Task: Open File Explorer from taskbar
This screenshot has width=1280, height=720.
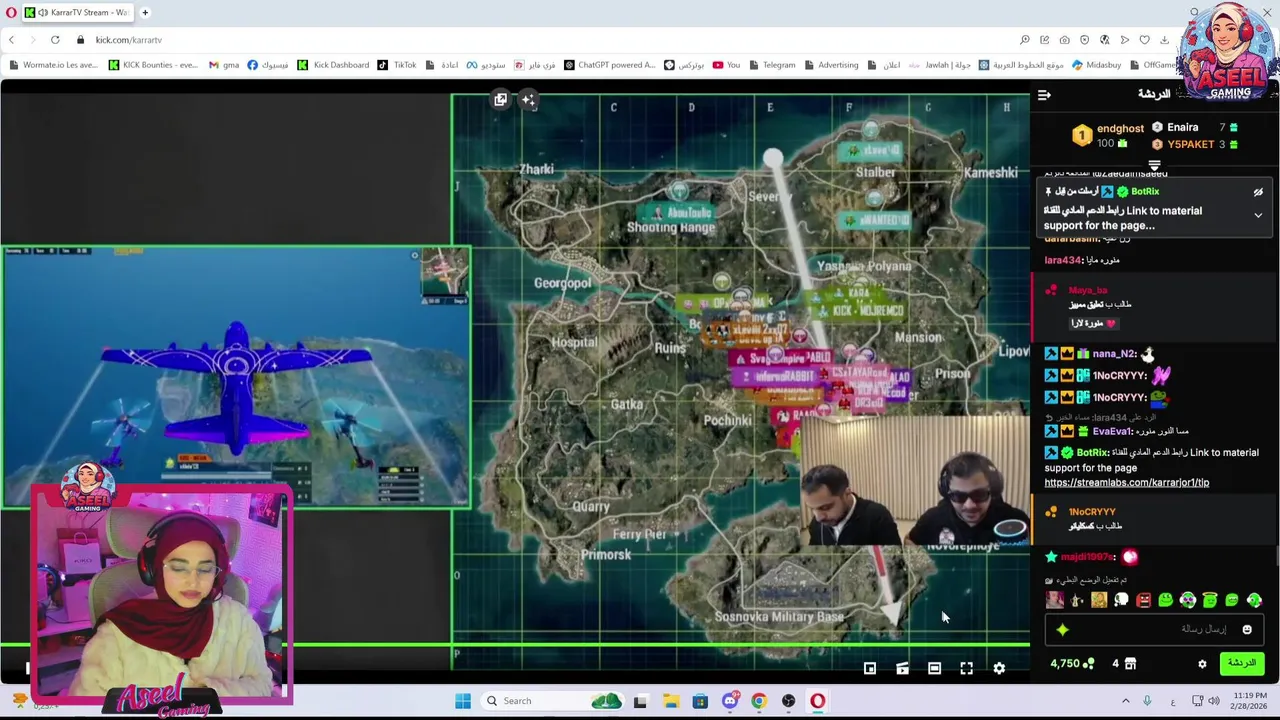Action: [670, 701]
